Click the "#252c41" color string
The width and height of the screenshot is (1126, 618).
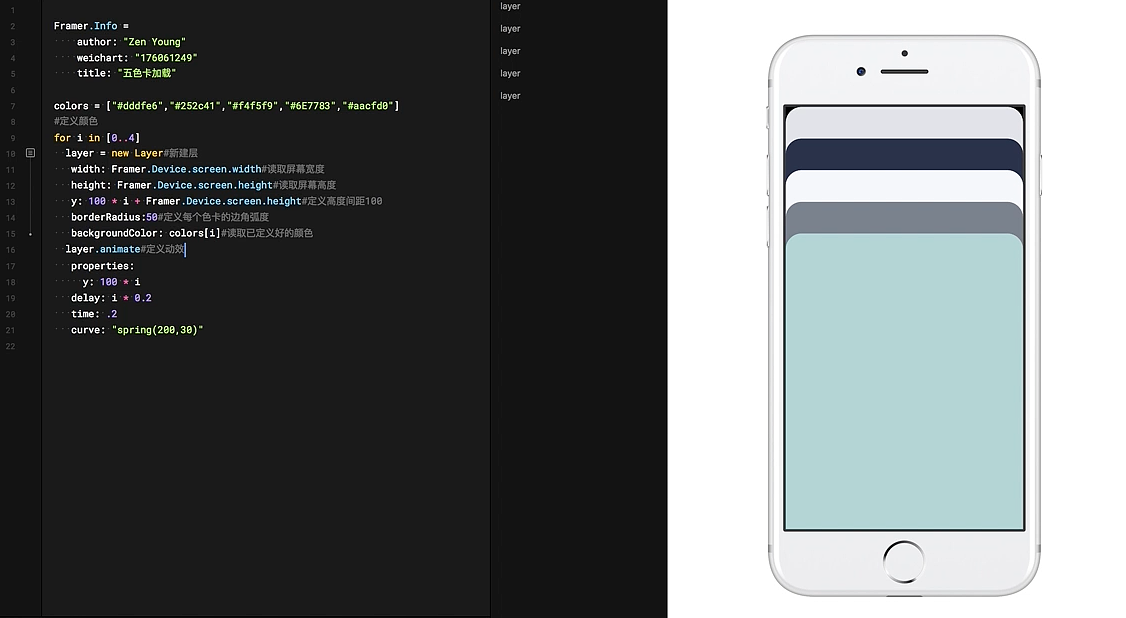click(x=195, y=106)
